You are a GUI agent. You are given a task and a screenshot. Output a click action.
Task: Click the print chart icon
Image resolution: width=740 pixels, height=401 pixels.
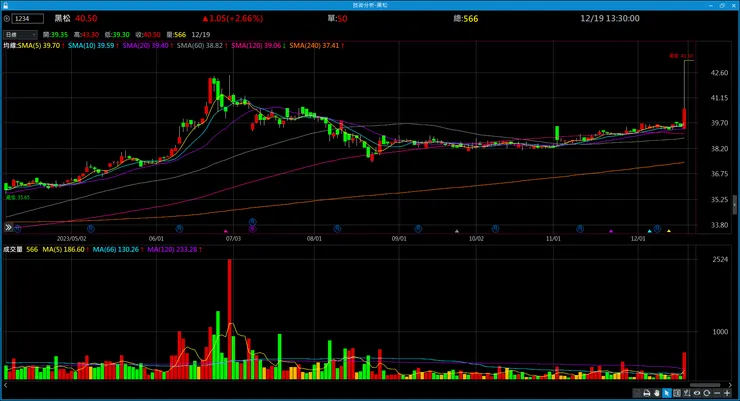647,393
